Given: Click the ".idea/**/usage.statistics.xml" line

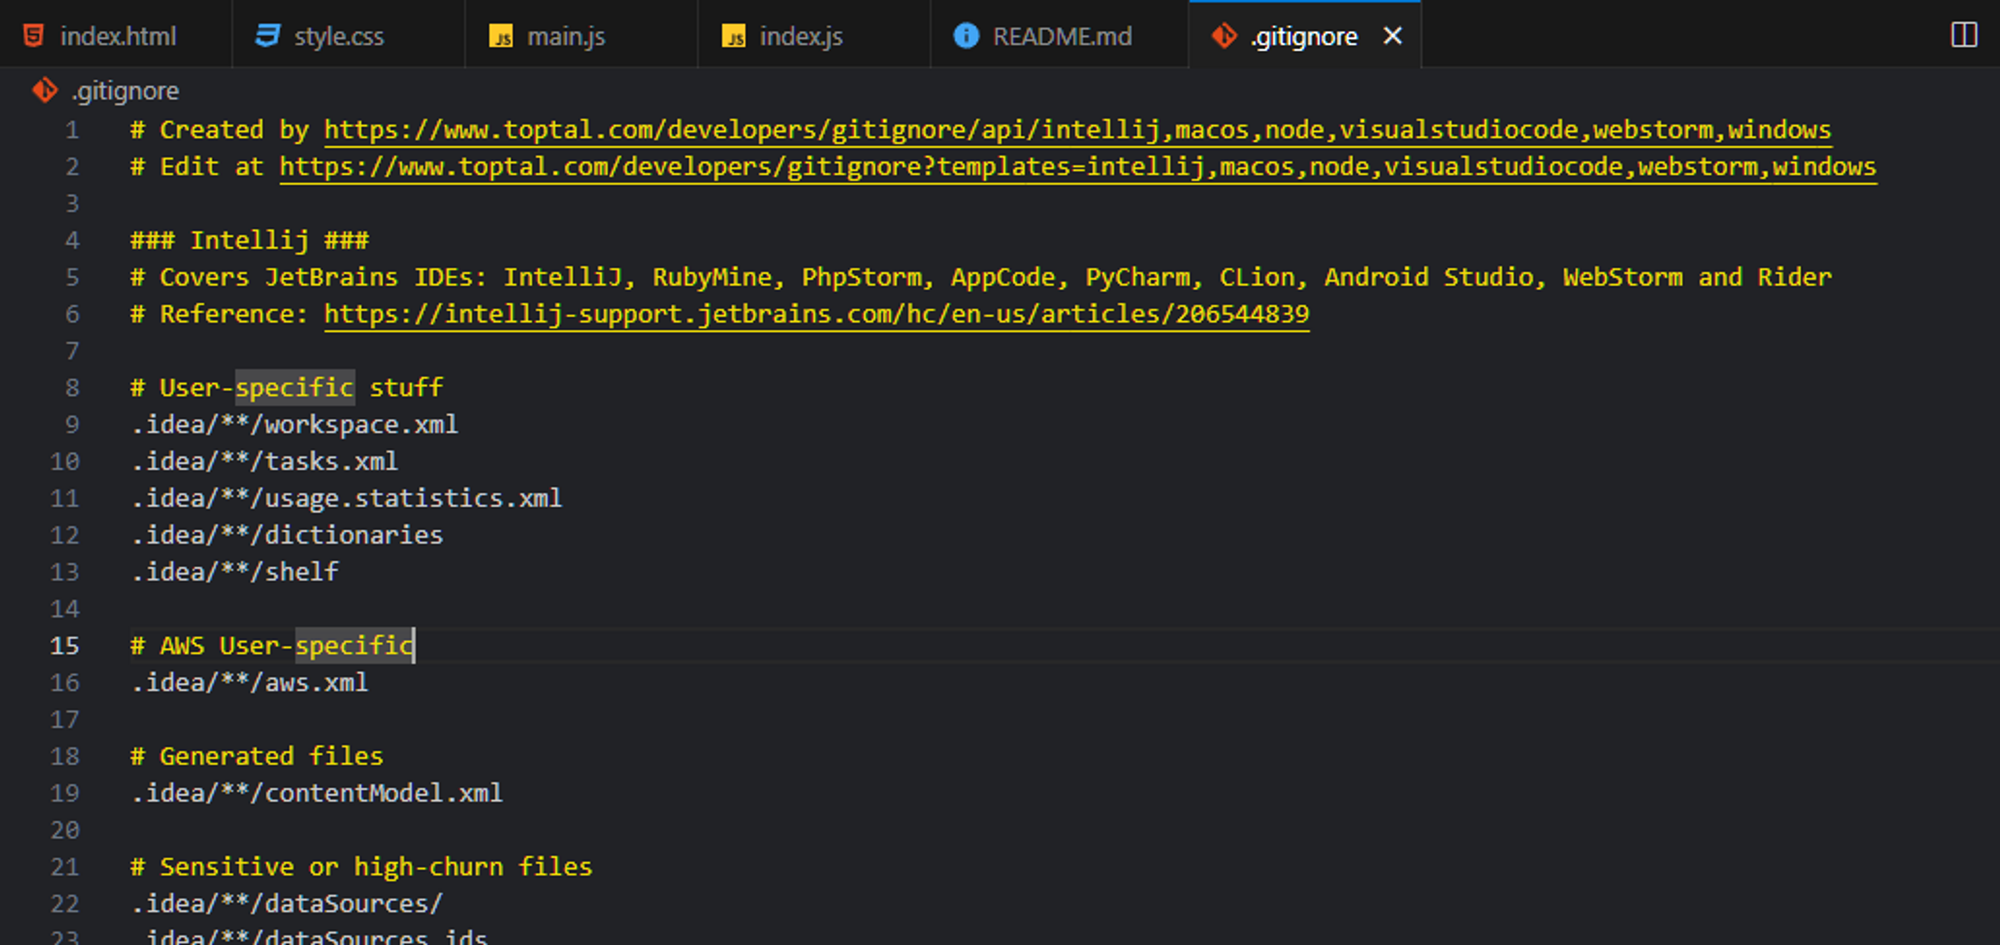Looking at the screenshot, I should (346, 498).
